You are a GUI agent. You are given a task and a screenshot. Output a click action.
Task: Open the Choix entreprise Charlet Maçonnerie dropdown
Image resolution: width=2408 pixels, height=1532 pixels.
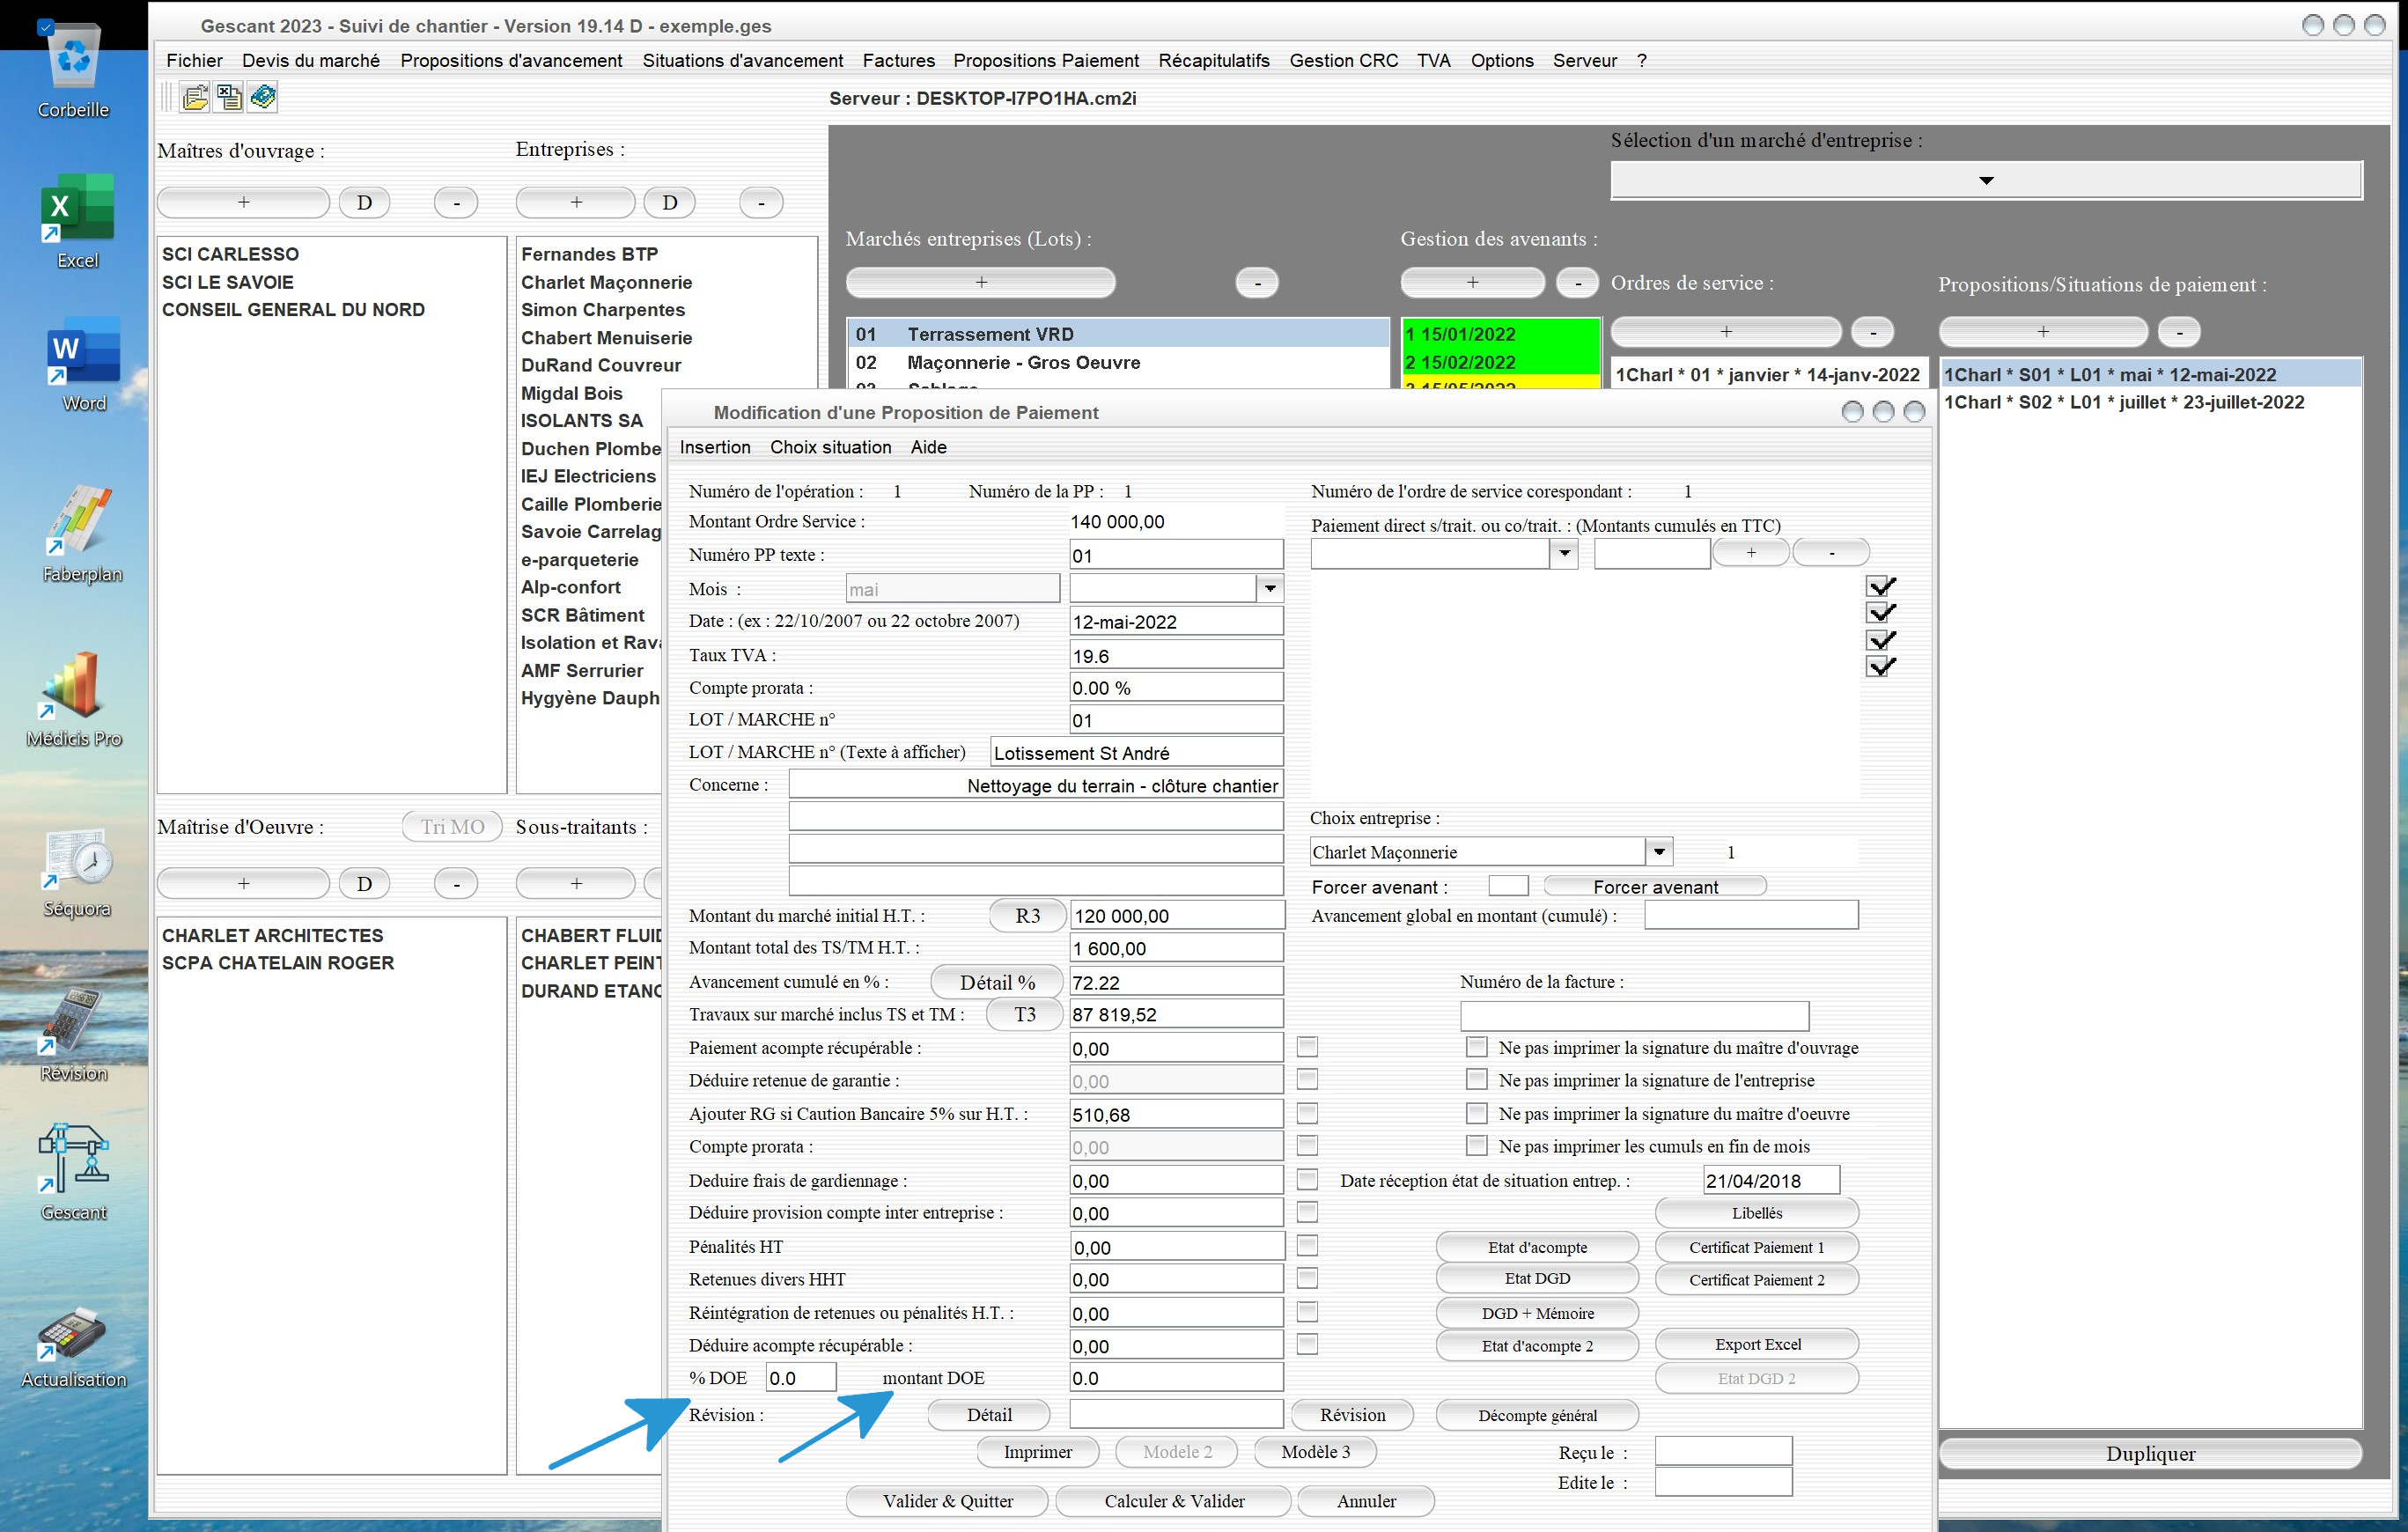(1659, 852)
